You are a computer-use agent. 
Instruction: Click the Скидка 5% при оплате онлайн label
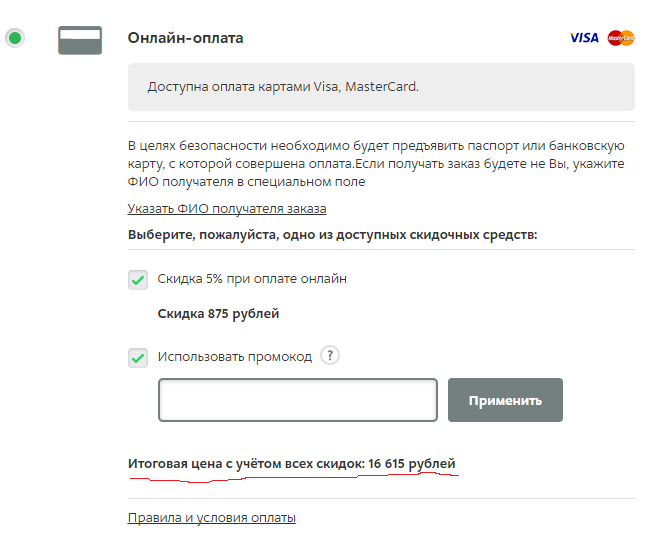(252, 279)
